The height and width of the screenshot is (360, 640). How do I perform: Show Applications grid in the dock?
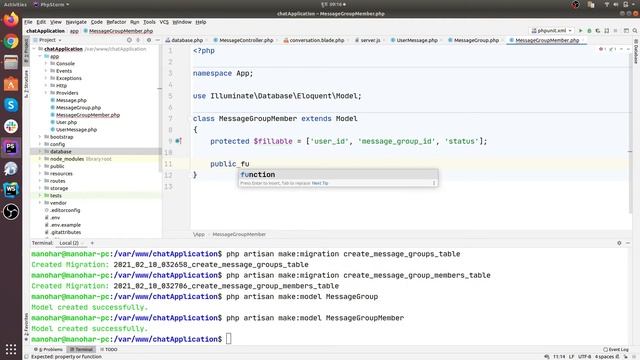(x=11, y=349)
